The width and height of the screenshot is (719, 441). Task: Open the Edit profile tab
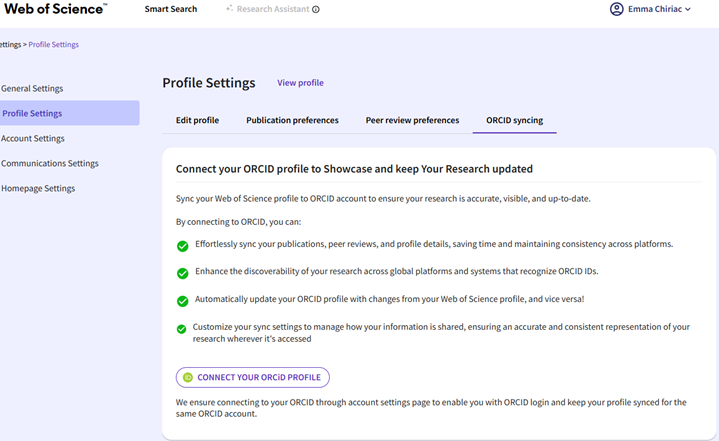coord(197,120)
